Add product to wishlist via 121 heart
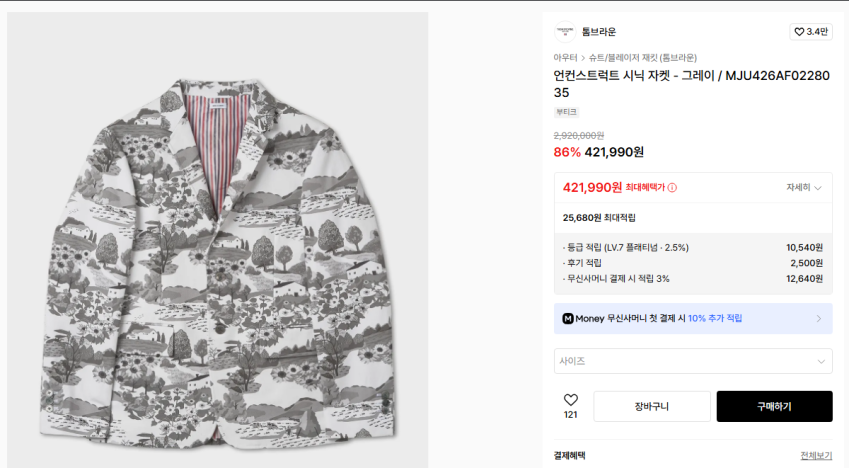This screenshot has height=468, width=849. click(570, 400)
